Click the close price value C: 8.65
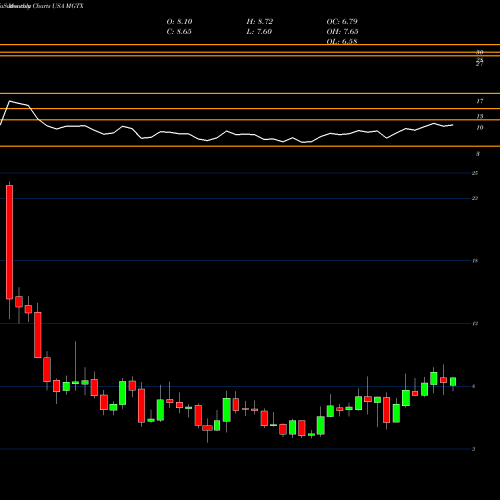The image size is (500, 500). click(179, 32)
